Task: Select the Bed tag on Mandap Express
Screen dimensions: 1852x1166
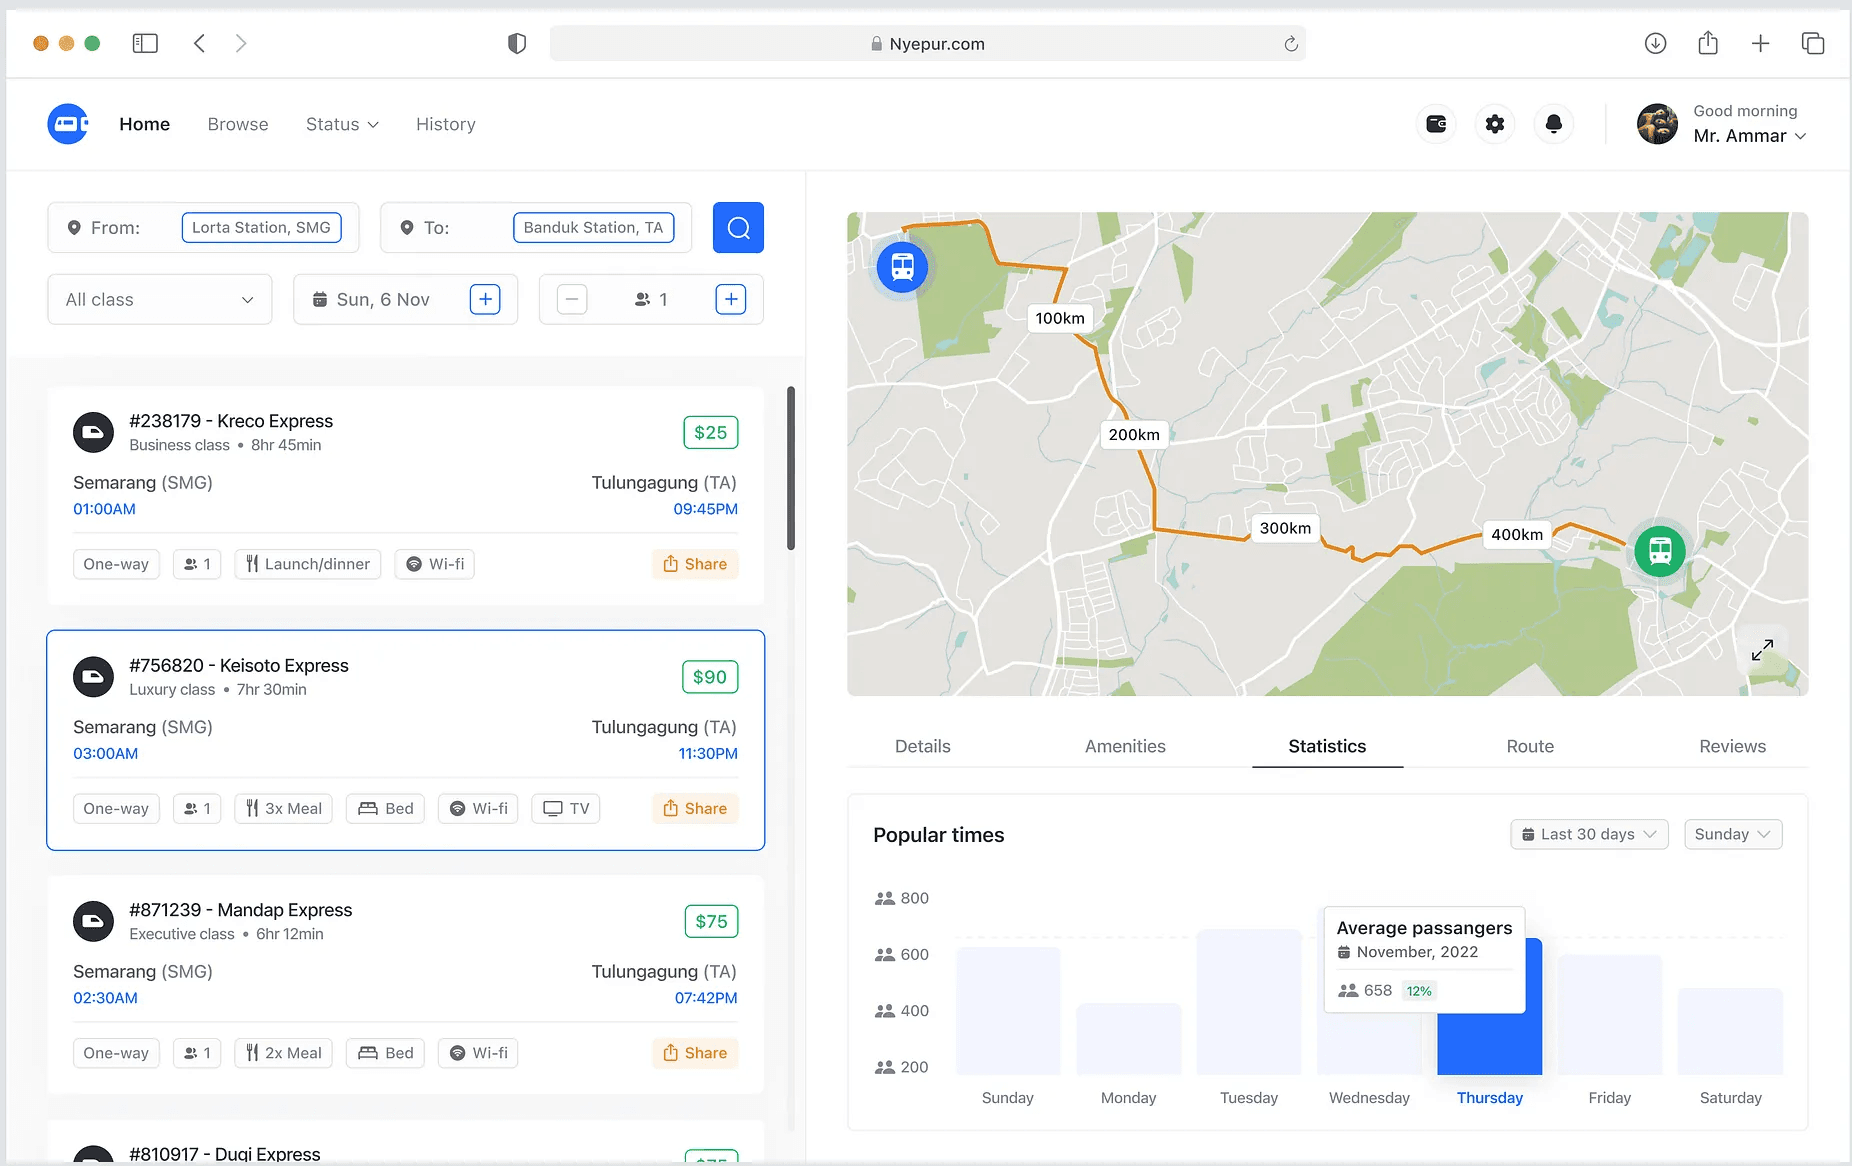Action: pos(385,1052)
